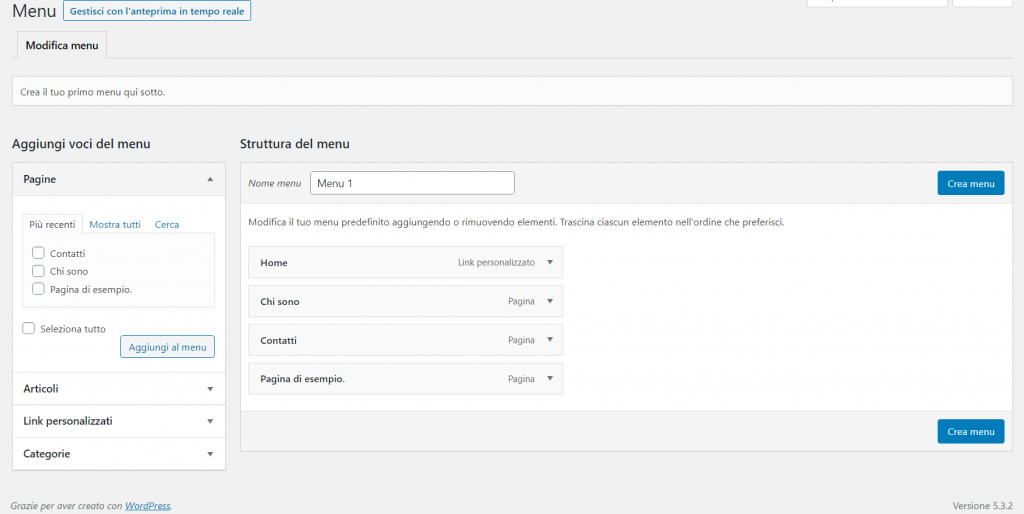Tick the Chi sono checkbox
This screenshot has height=514, width=1024.
coord(38,271)
